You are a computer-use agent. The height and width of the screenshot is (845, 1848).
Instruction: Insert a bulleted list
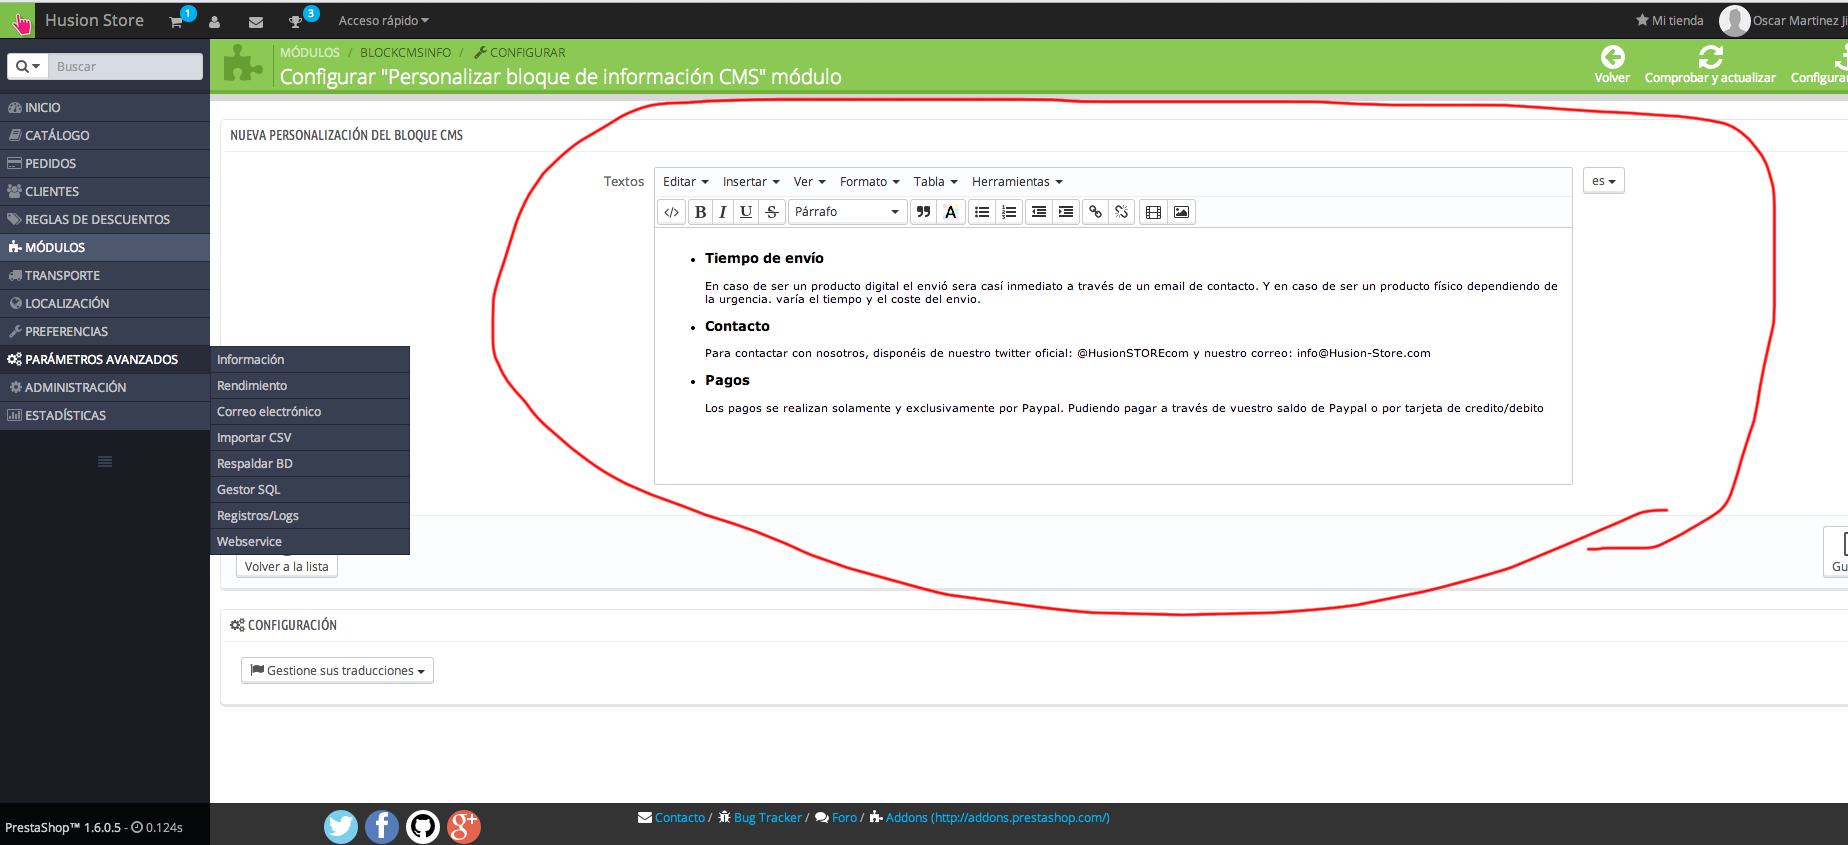coord(982,212)
